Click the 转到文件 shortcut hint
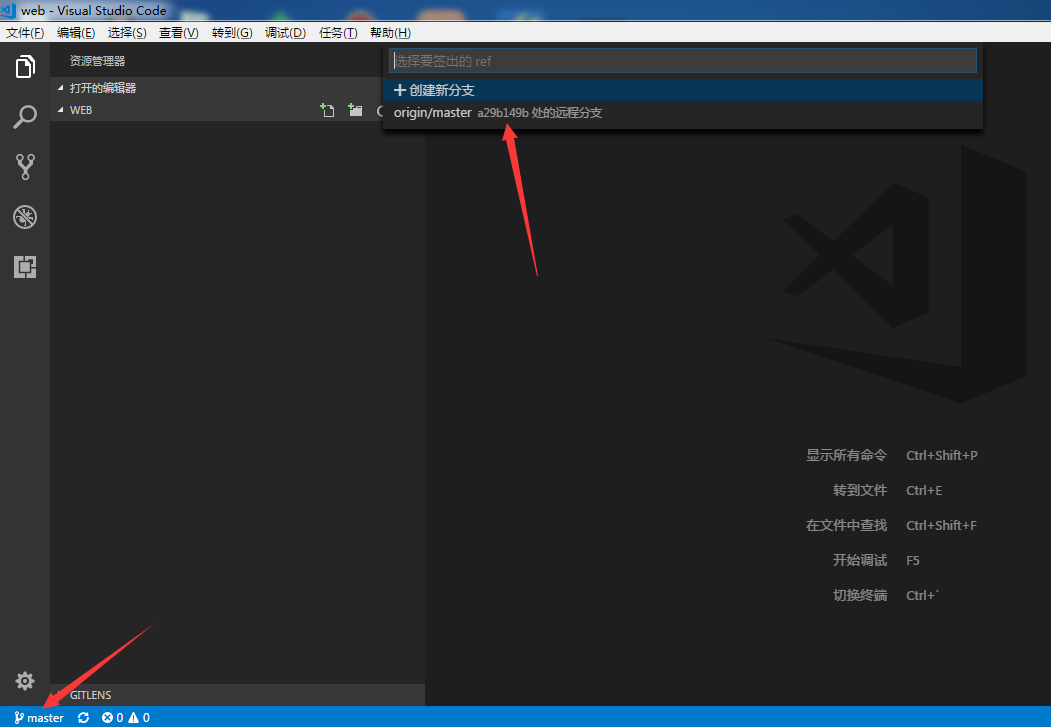 [860, 490]
